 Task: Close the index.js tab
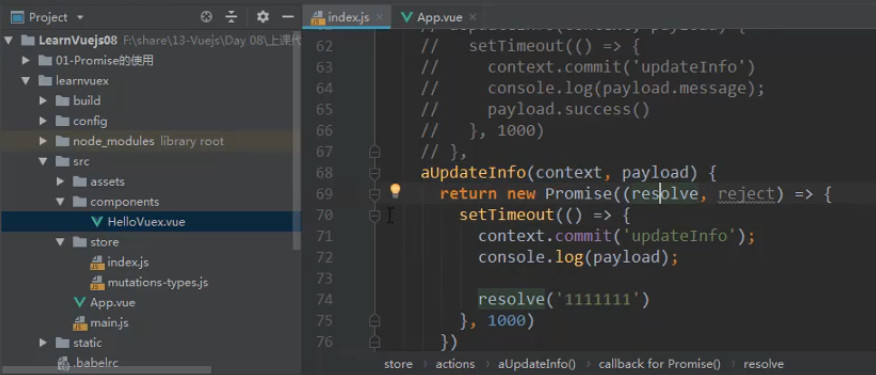(x=380, y=17)
